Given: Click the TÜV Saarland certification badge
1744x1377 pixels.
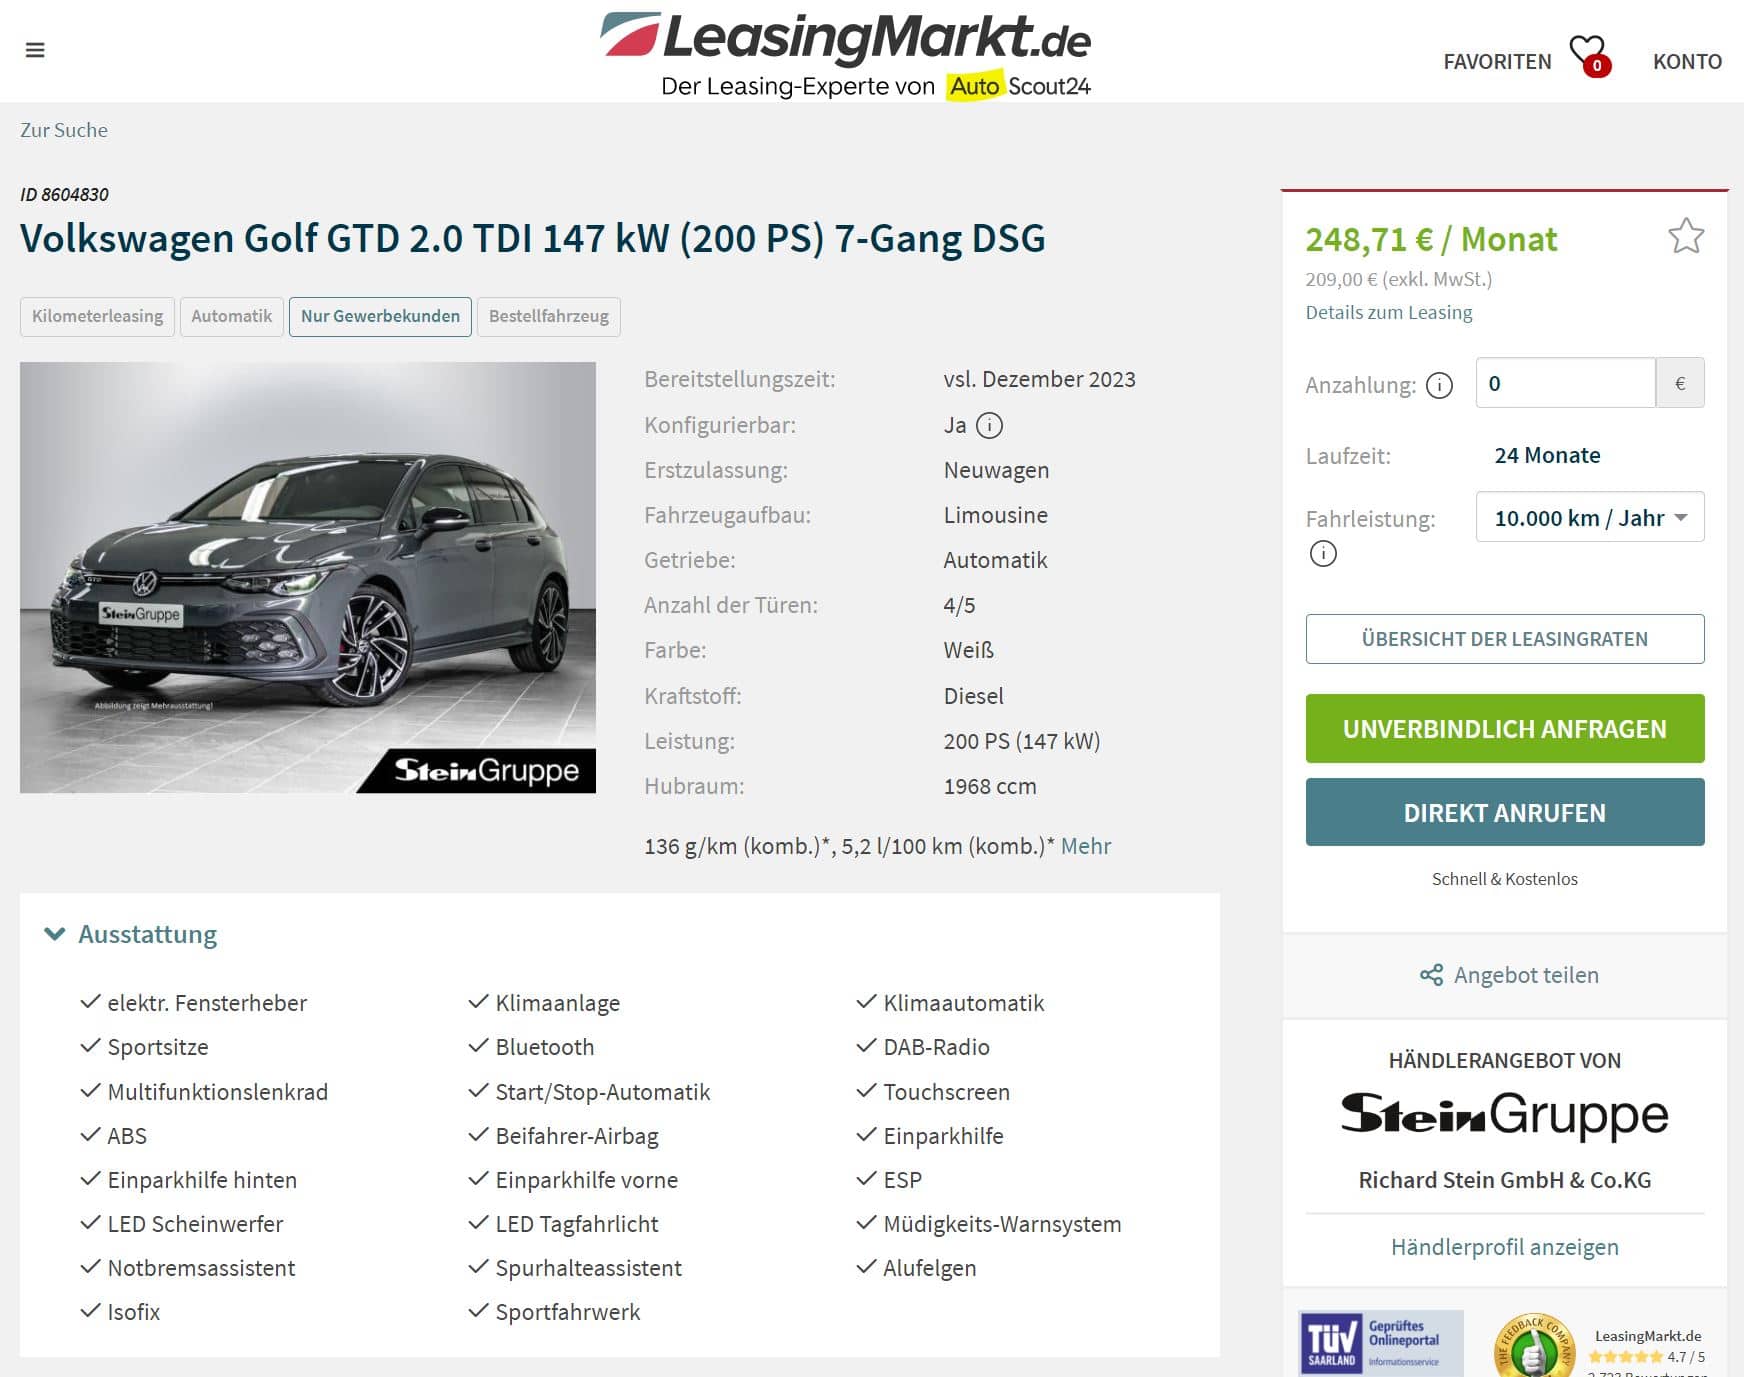Looking at the screenshot, I should pos(1380,1343).
